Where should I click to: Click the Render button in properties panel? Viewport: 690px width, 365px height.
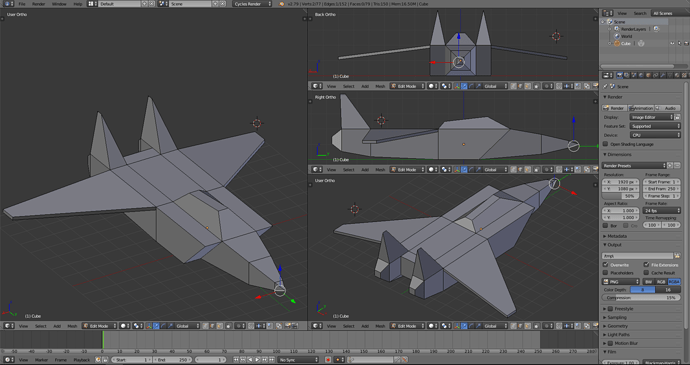(614, 108)
